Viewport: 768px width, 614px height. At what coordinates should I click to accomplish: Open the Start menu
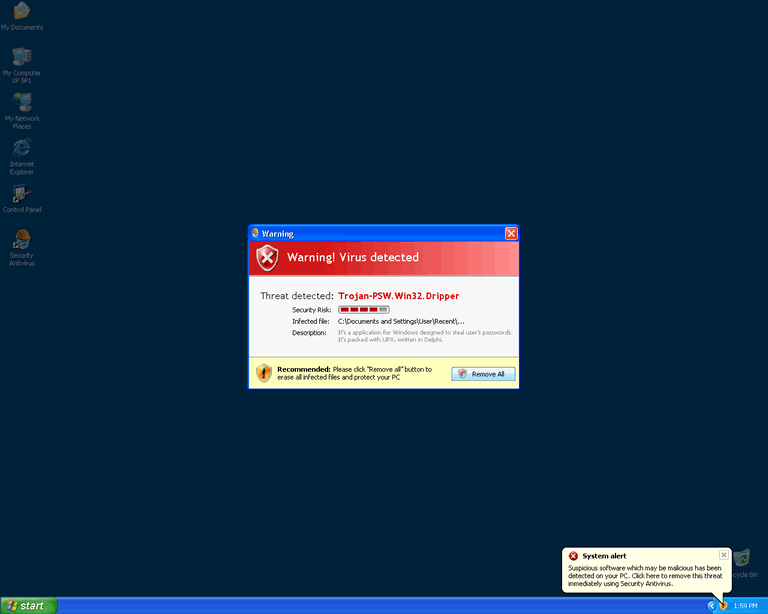pos(28,605)
